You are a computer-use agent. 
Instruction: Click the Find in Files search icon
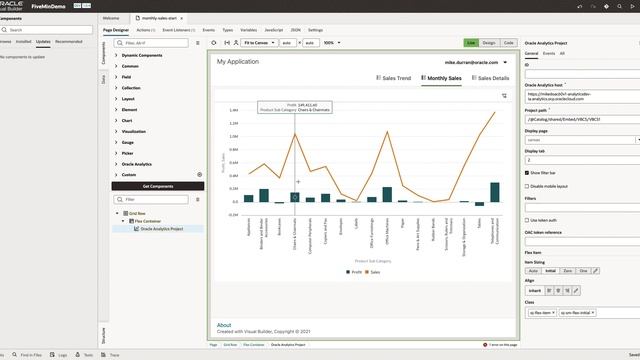coord(15,355)
